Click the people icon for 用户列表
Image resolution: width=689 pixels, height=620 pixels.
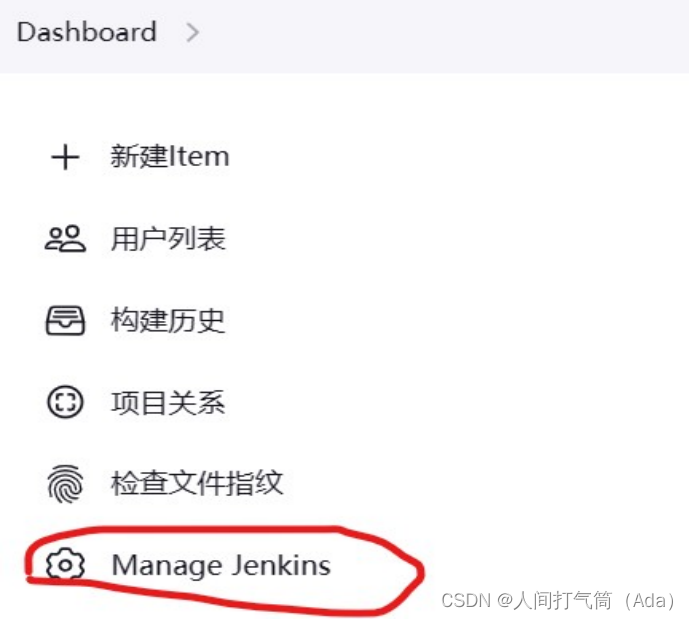(x=65, y=239)
